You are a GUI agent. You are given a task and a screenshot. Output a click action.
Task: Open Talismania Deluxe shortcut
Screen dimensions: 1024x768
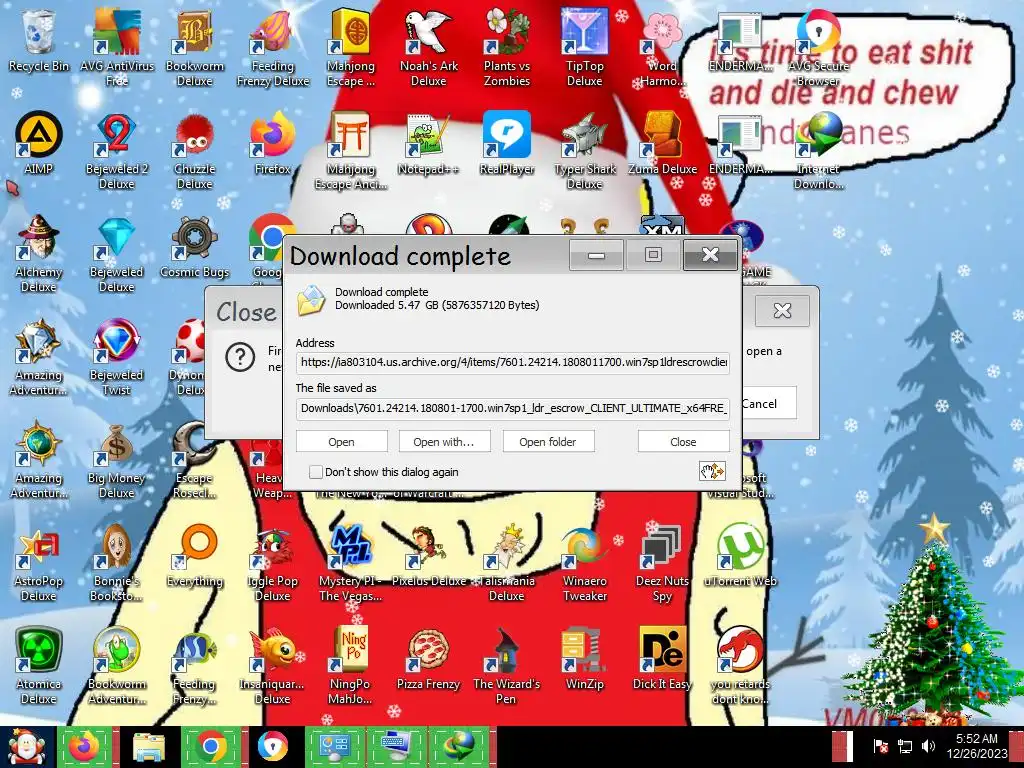(x=507, y=563)
